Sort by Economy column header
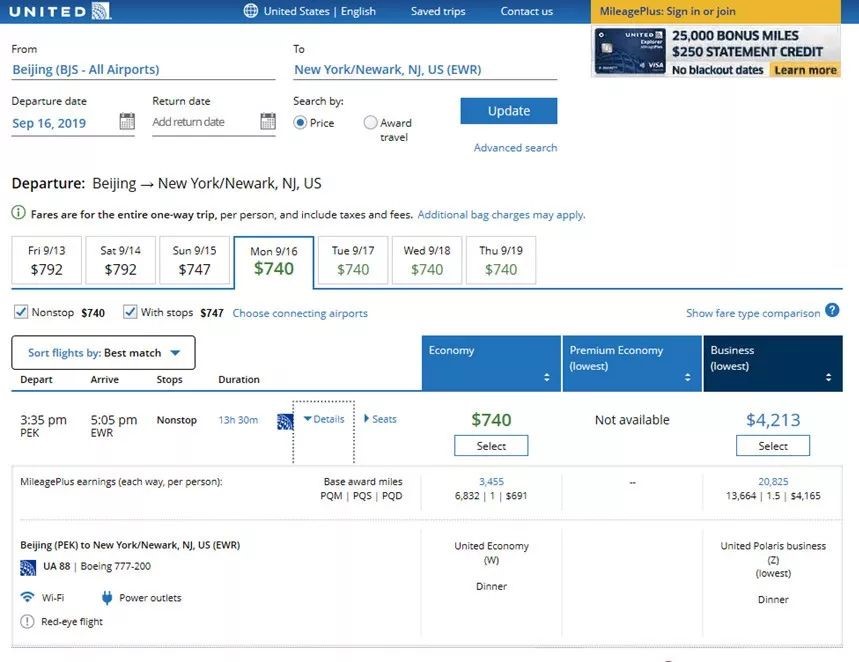This screenshot has width=859, height=662. tap(490, 363)
